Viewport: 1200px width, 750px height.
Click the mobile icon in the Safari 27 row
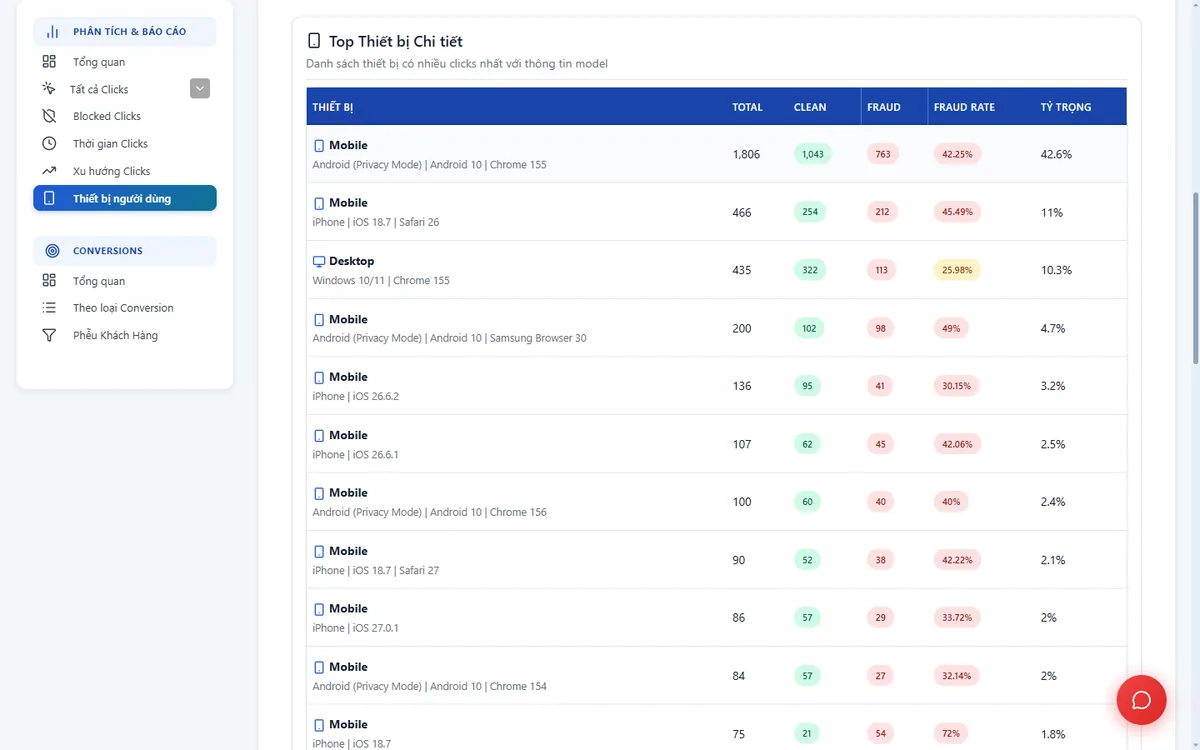click(x=319, y=551)
